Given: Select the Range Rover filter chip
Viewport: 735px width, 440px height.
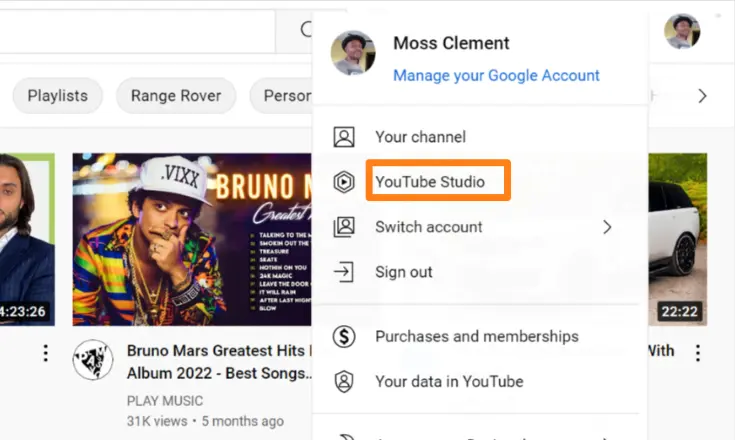Looking at the screenshot, I should click(176, 96).
